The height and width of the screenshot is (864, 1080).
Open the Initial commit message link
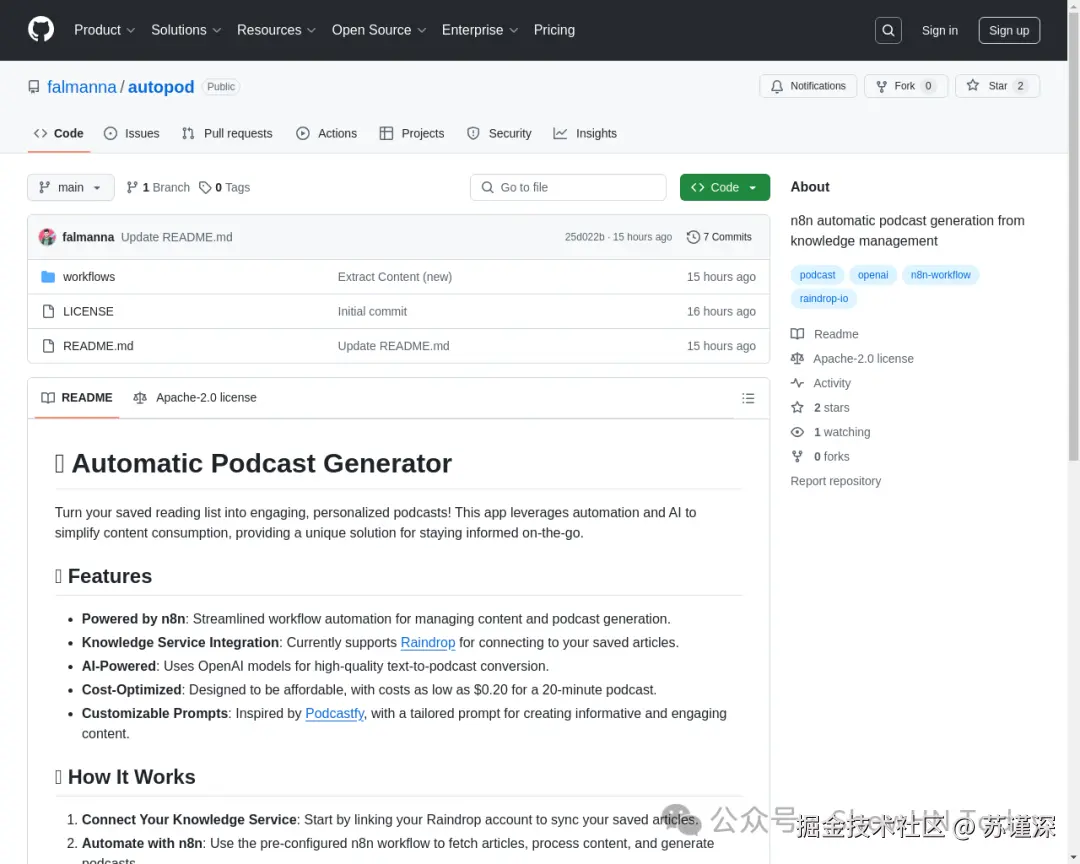[372, 311]
